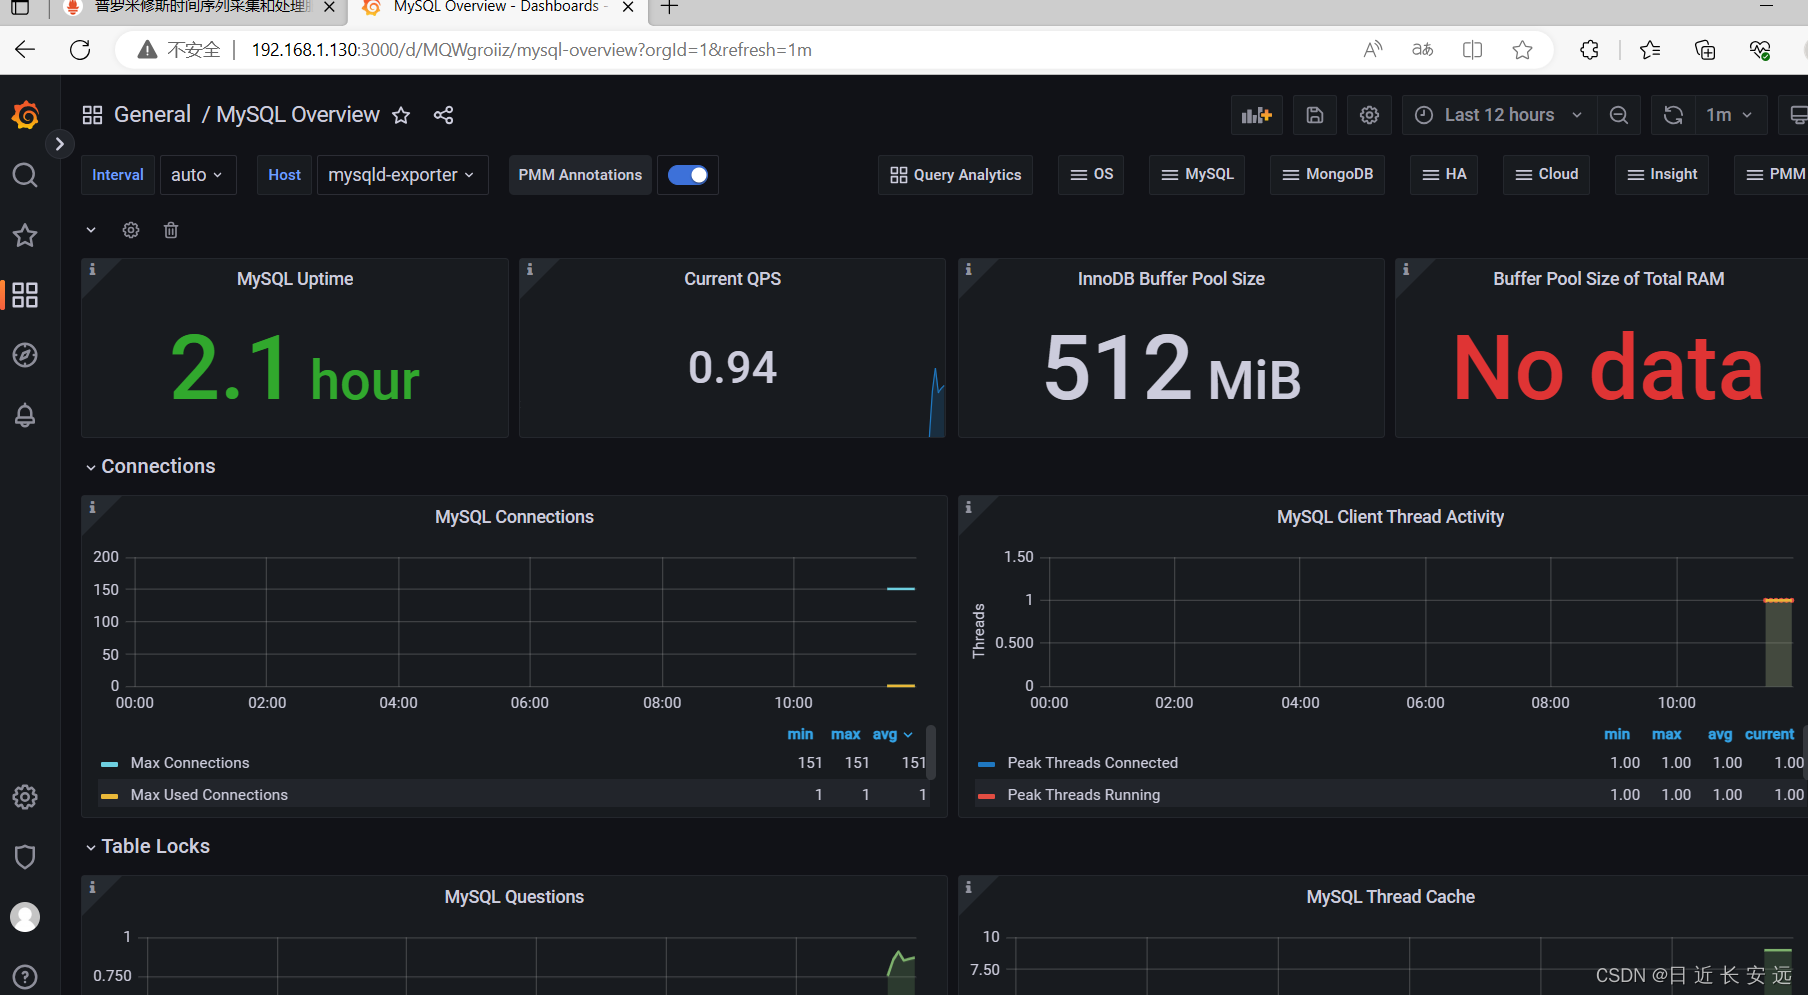The image size is (1808, 995).
Task: Collapse the top unnamed row chevron
Action: (91, 230)
